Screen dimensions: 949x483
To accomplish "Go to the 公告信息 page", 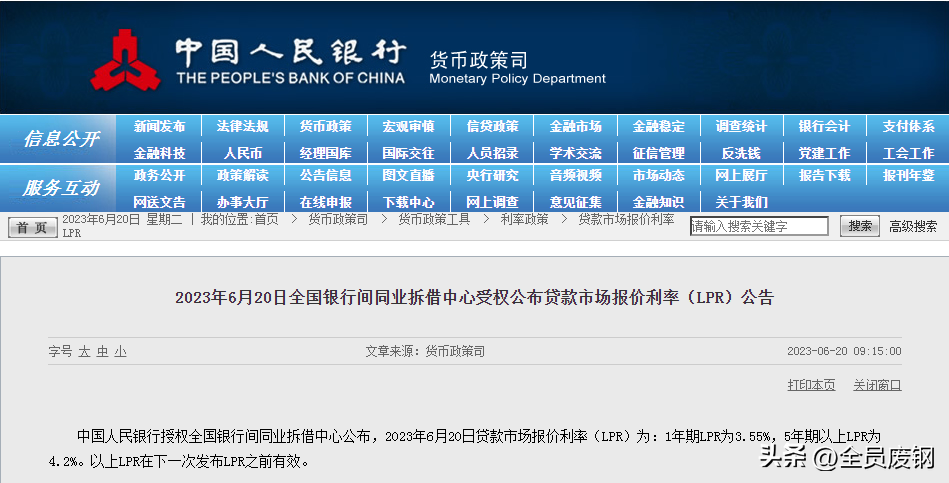I will (326, 176).
